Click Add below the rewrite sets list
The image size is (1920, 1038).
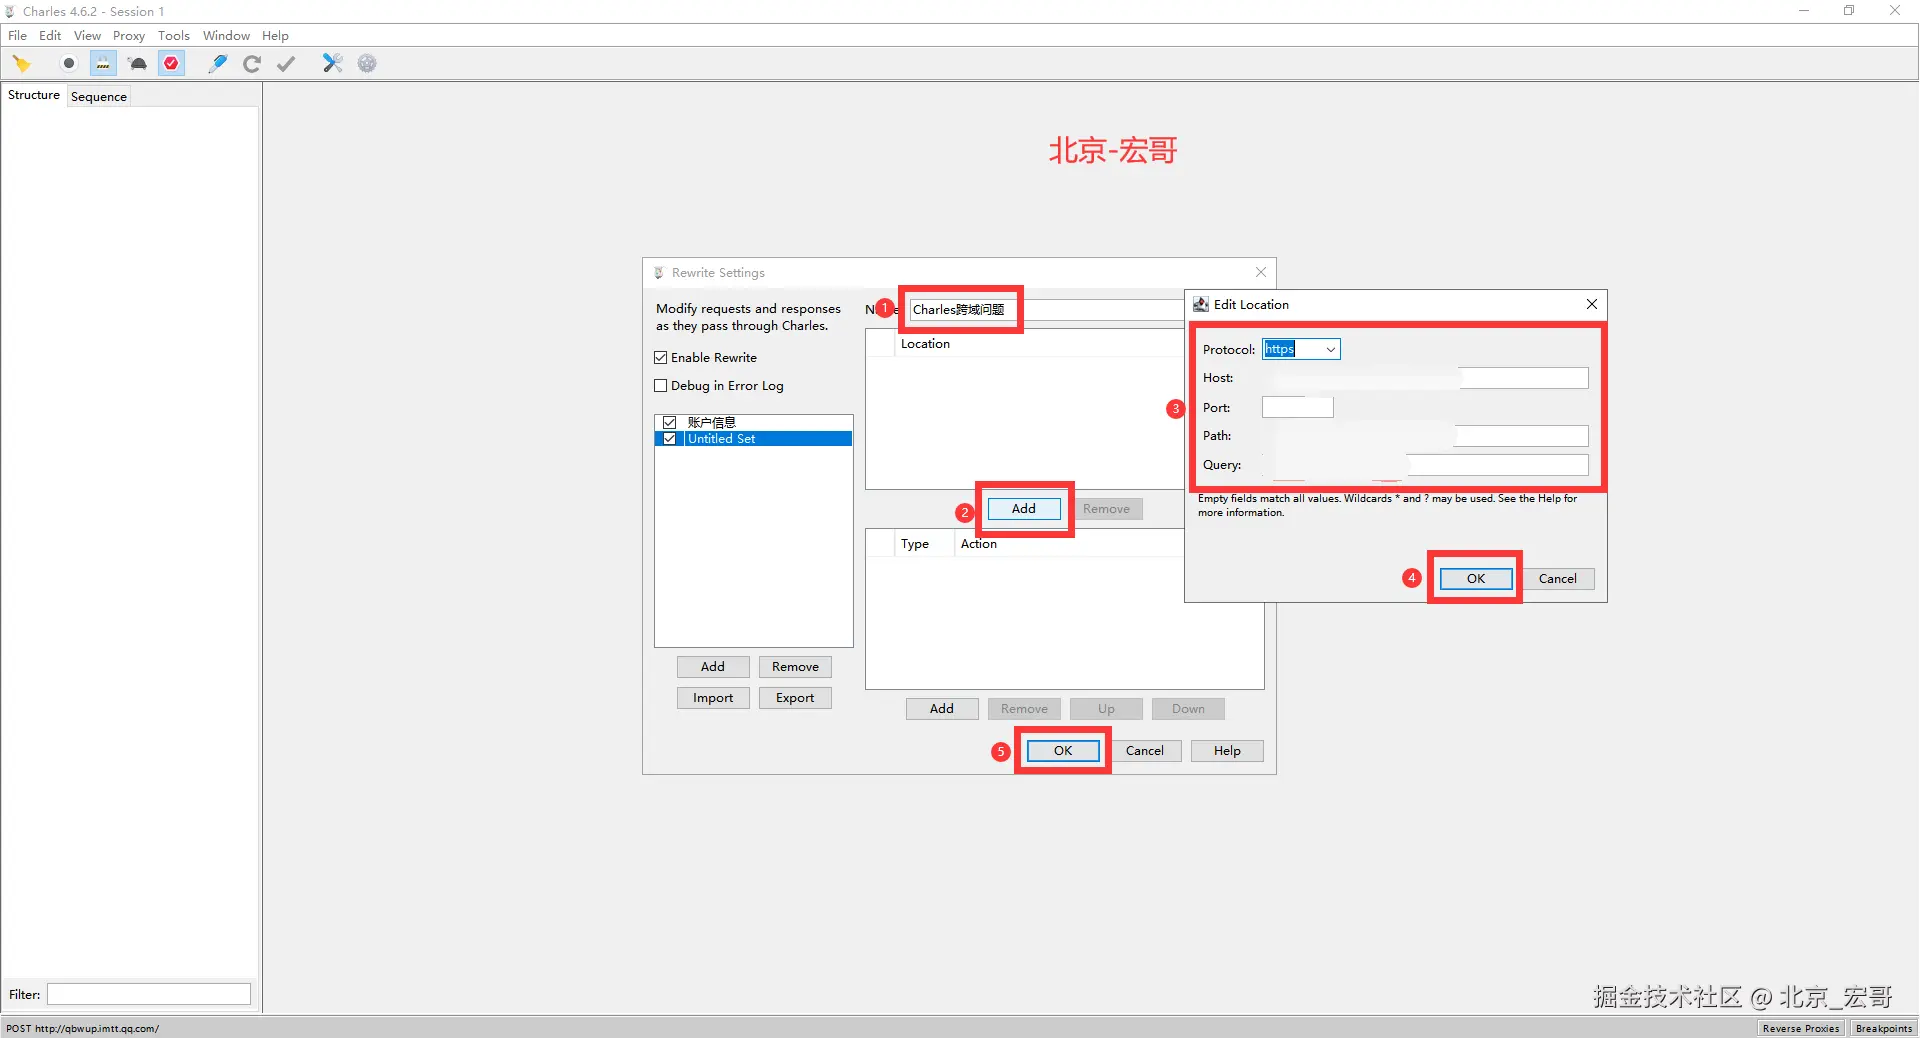pos(713,667)
